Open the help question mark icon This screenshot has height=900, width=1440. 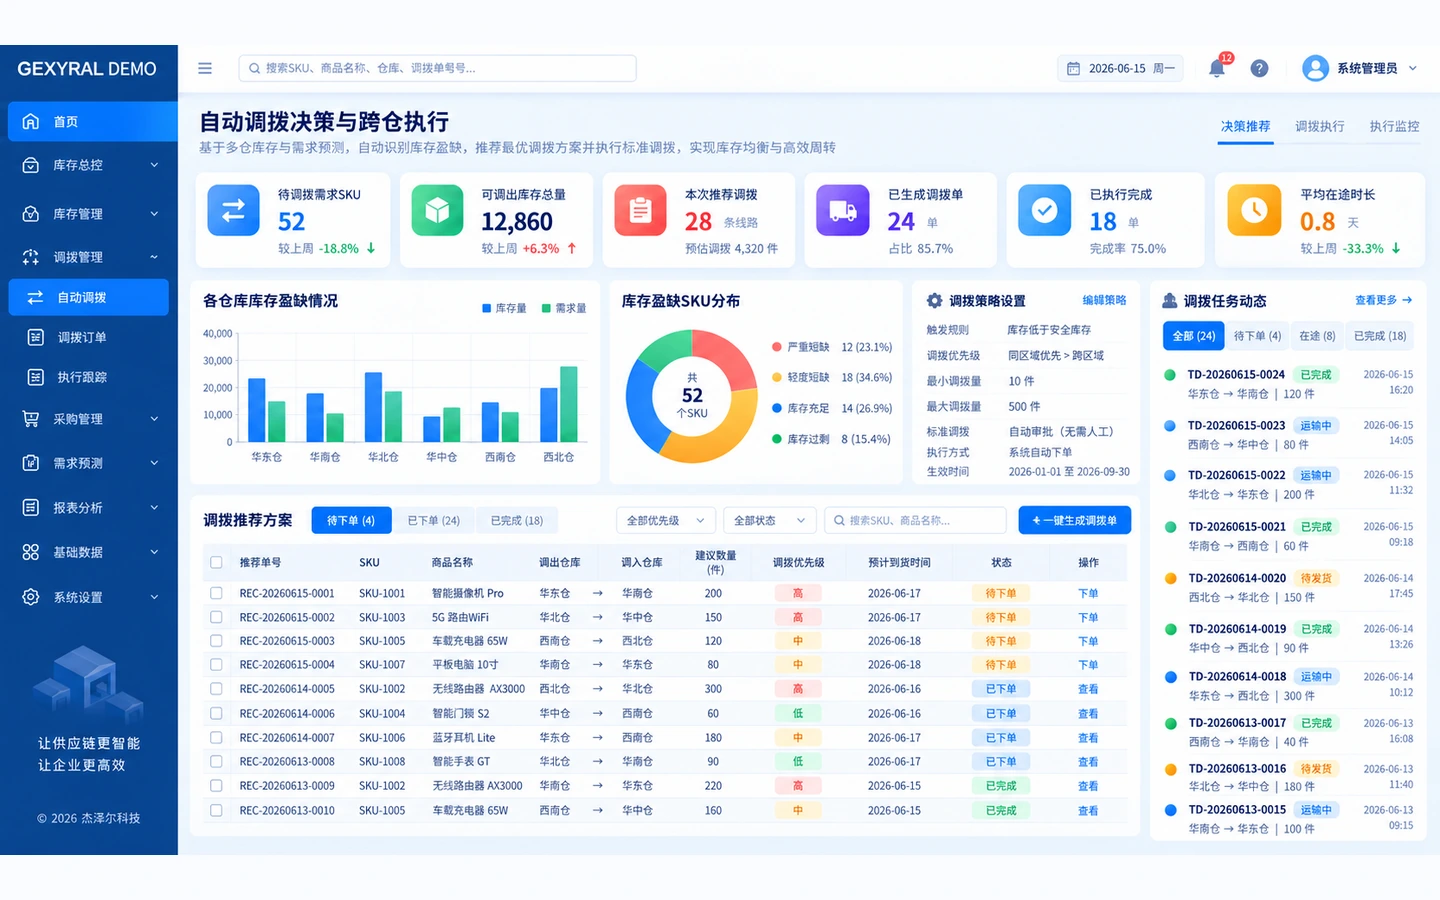1259,68
